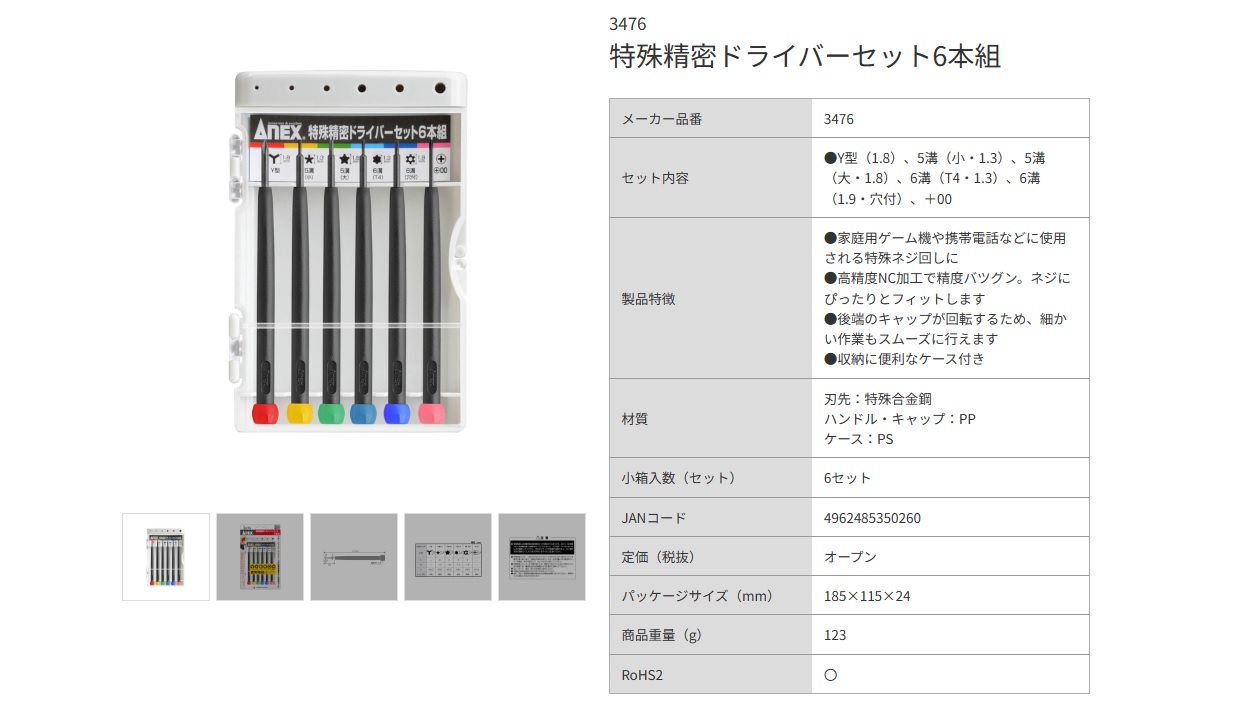Click the product title 特殊精密ドライバーセット6本組
The width and height of the screenshot is (1243, 719).
(805, 56)
